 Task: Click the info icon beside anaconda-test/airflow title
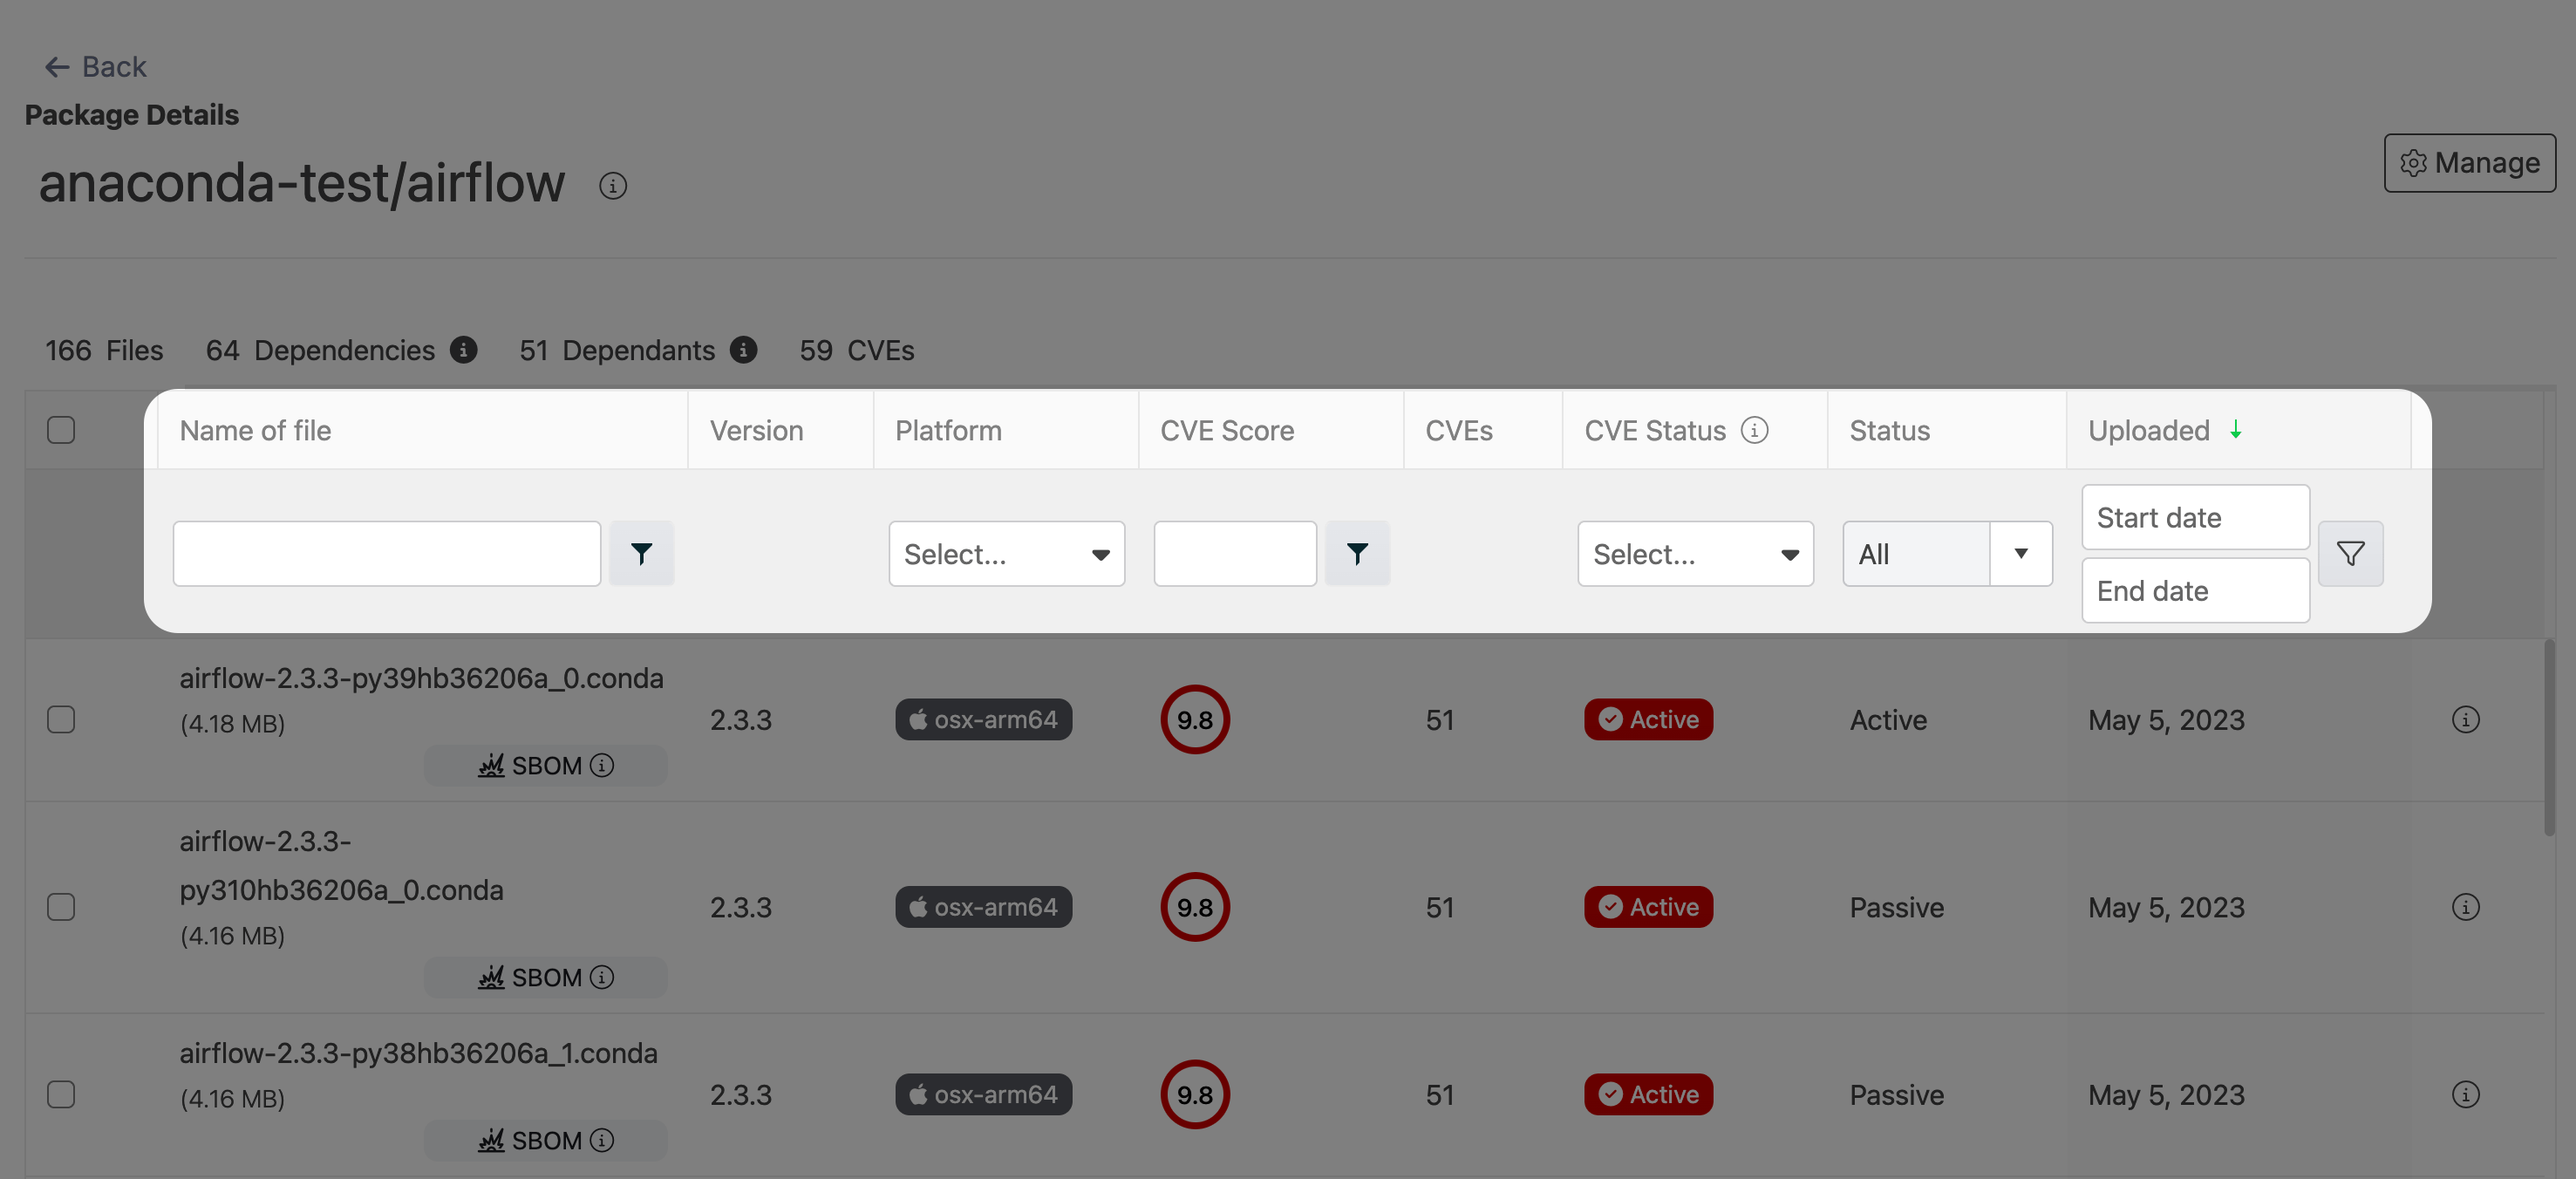point(613,186)
